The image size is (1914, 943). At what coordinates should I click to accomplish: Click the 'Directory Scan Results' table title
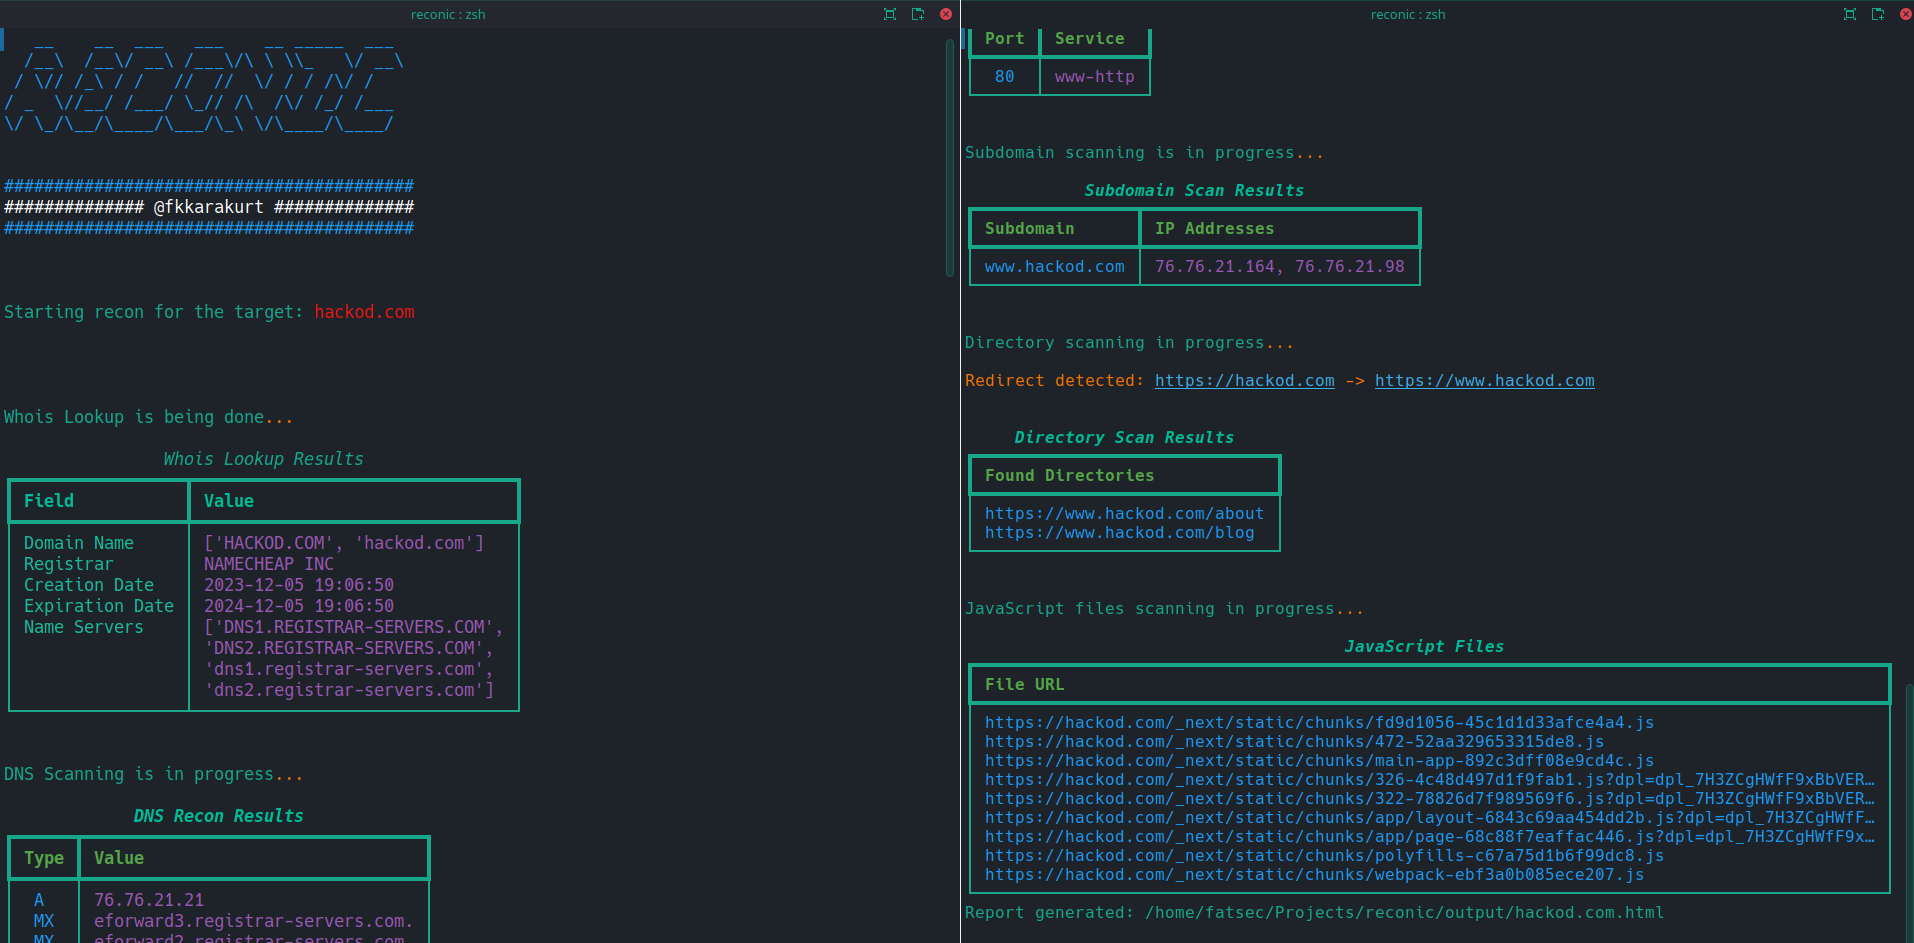click(x=1125, y=438)
